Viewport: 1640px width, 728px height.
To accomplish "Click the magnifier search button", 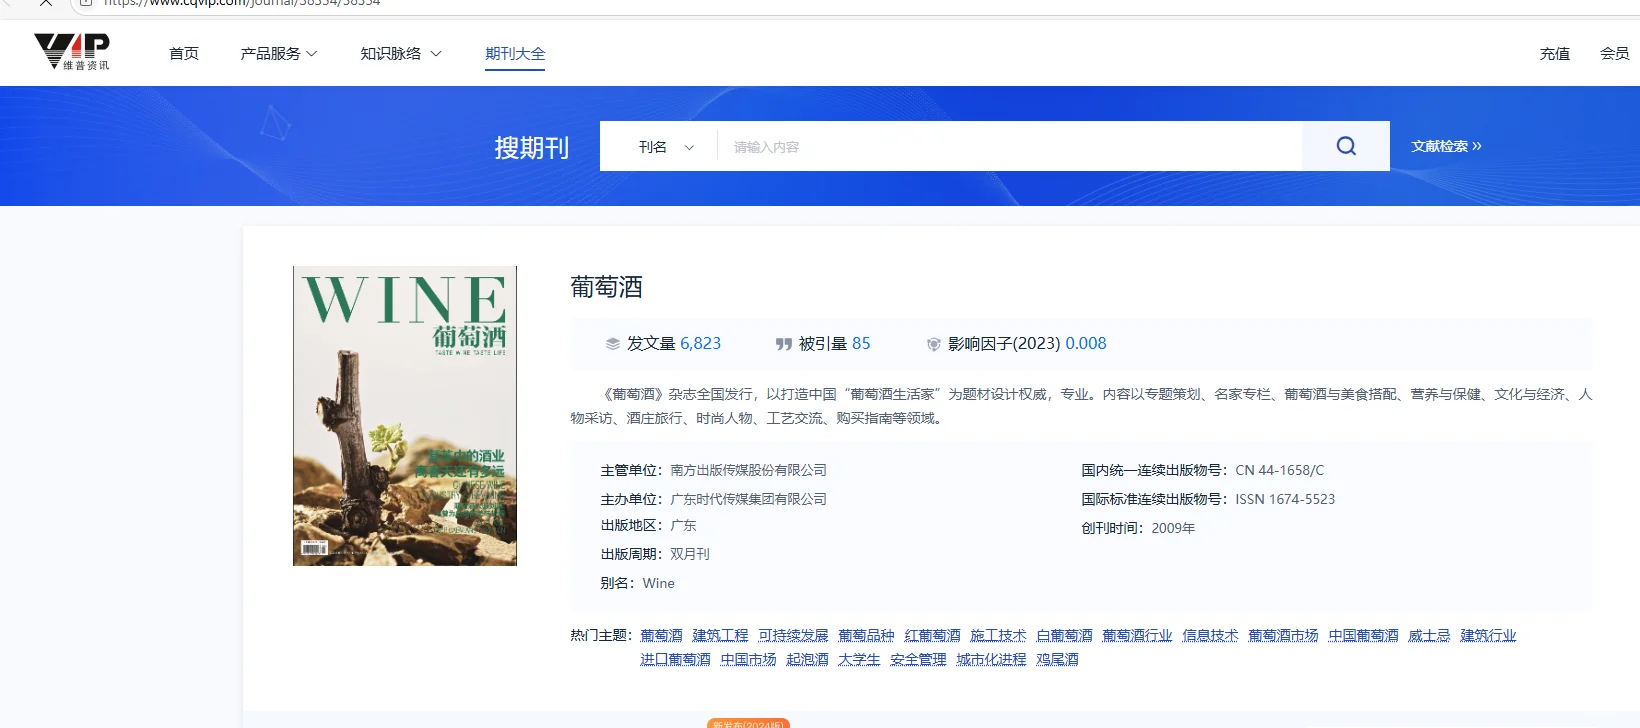I will [1346, 146].
